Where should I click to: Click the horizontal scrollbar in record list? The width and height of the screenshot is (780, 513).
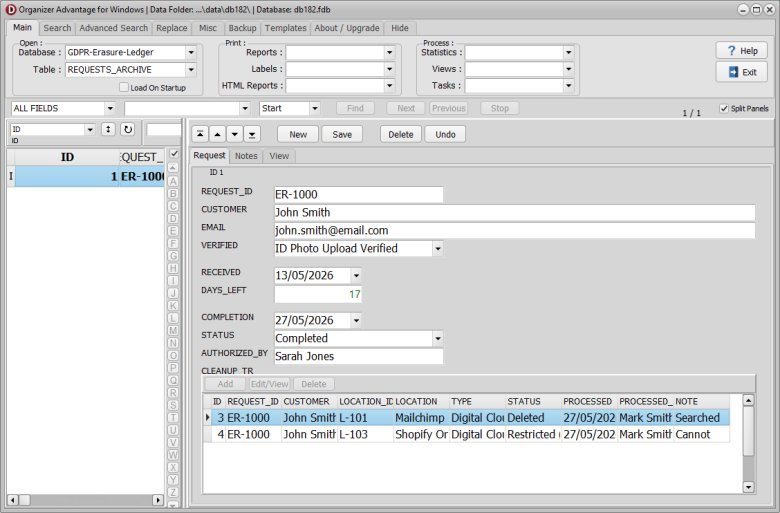tap(85, 500)
